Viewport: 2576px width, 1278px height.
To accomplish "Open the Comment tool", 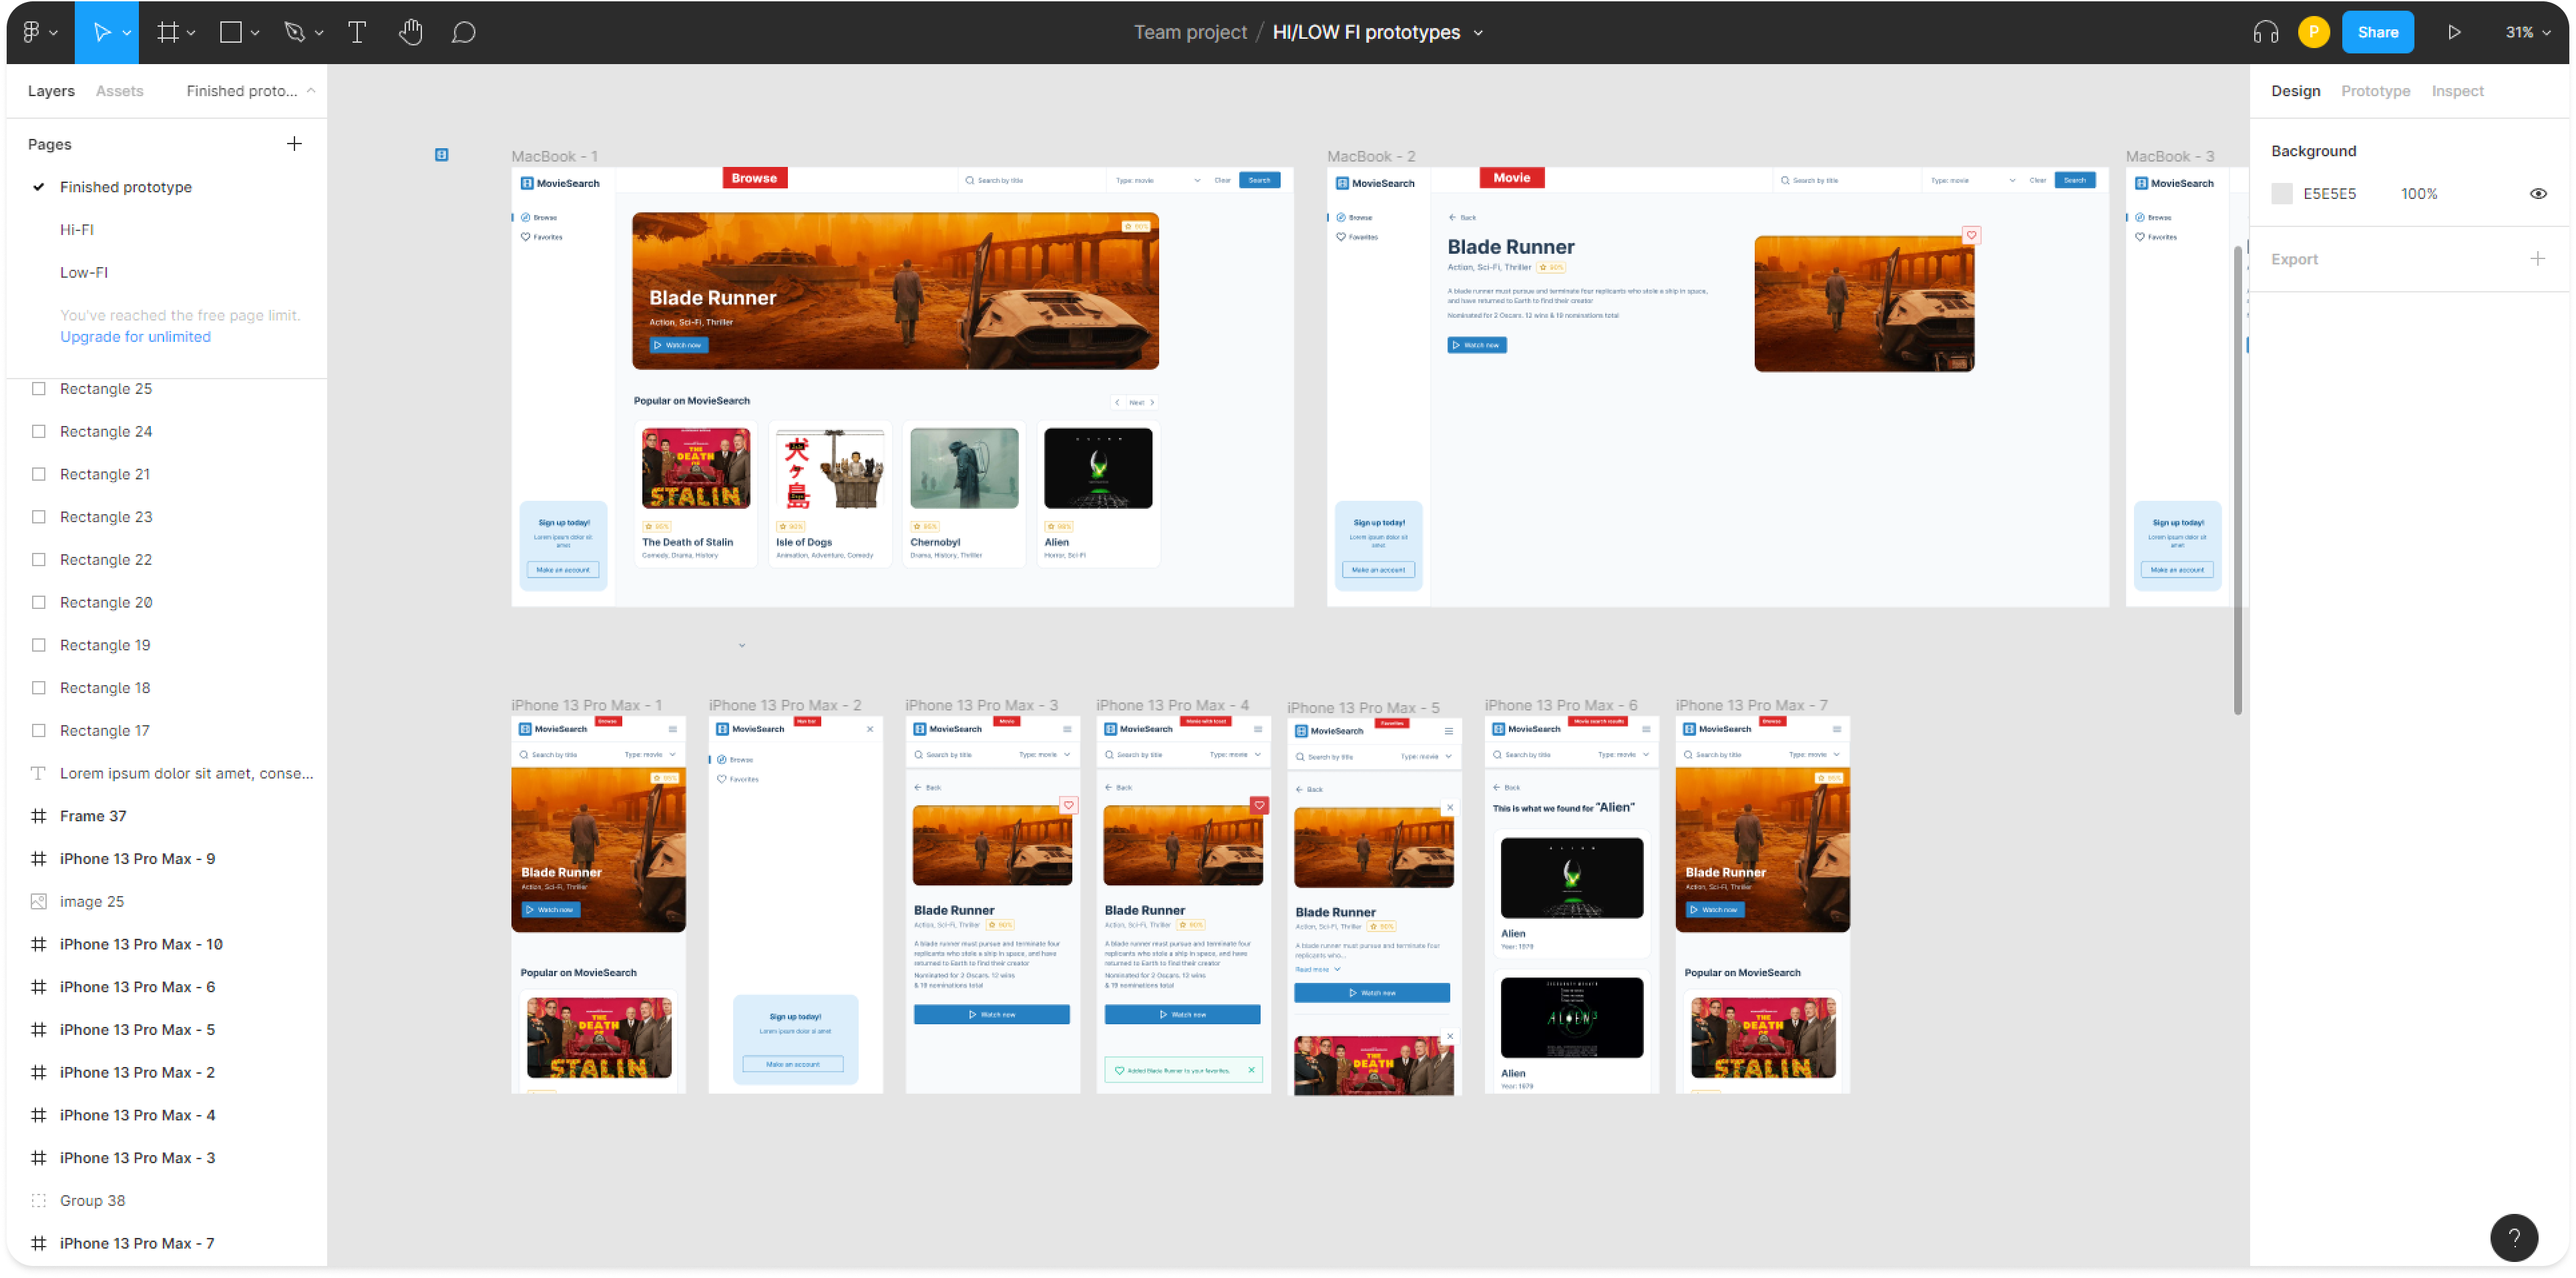I will [463, 31].
